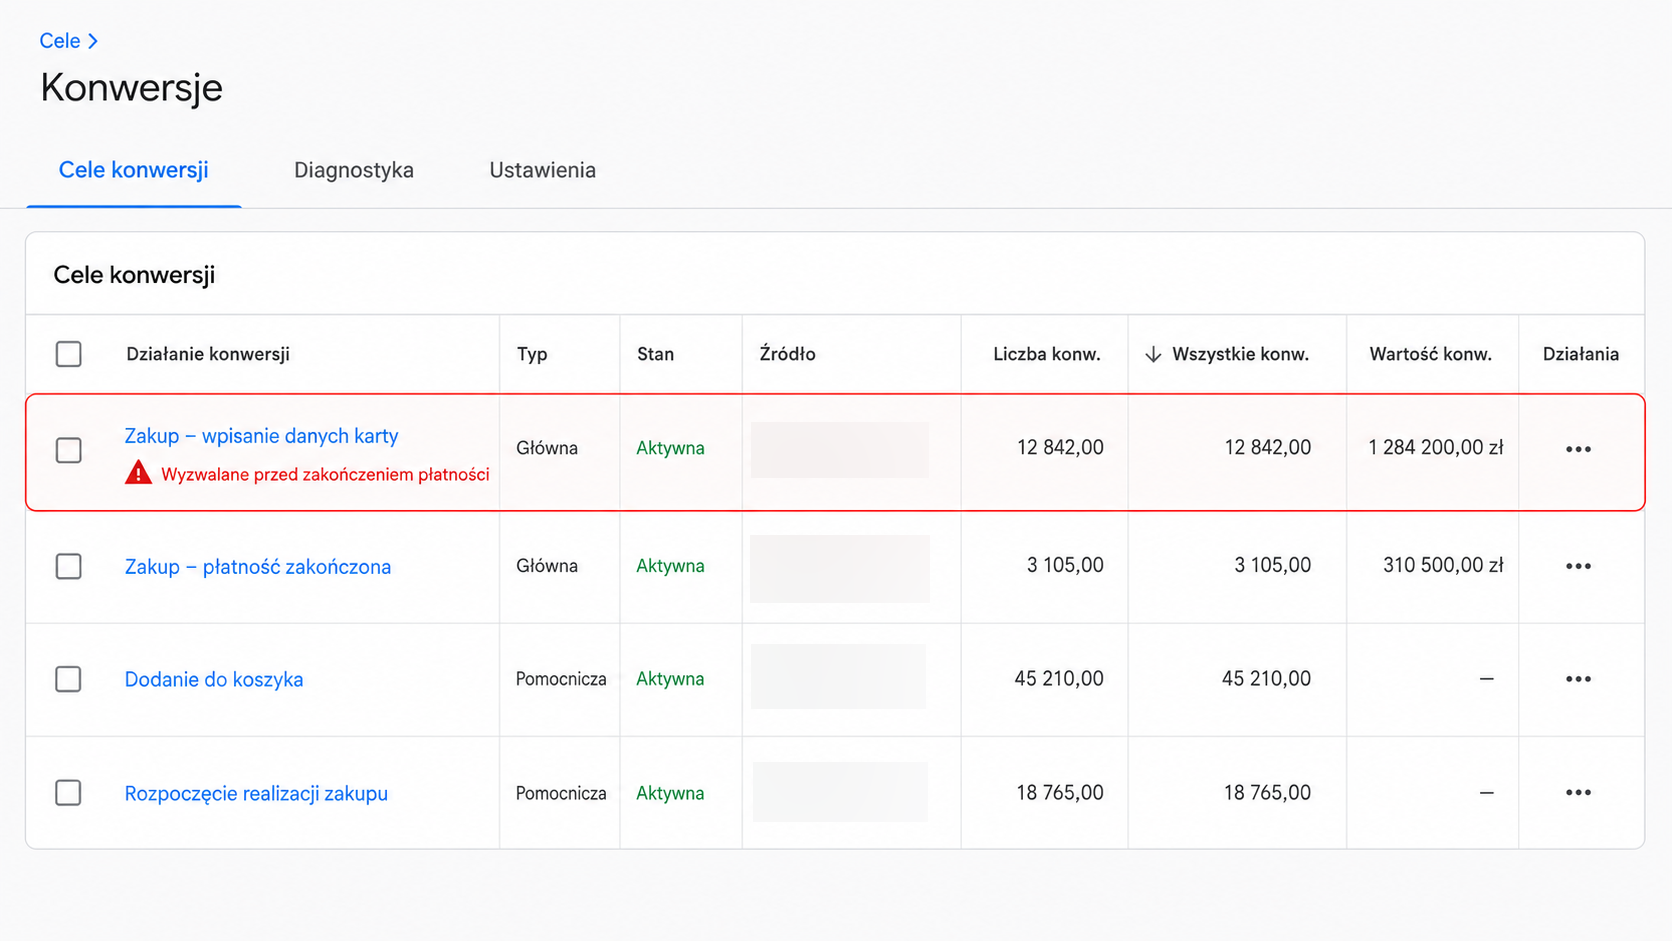The height and width of the screenshot is (941, 1672).
Task: Click Aktywna status in Dodanie do koszyka row
Action: [x=670, y=679]
